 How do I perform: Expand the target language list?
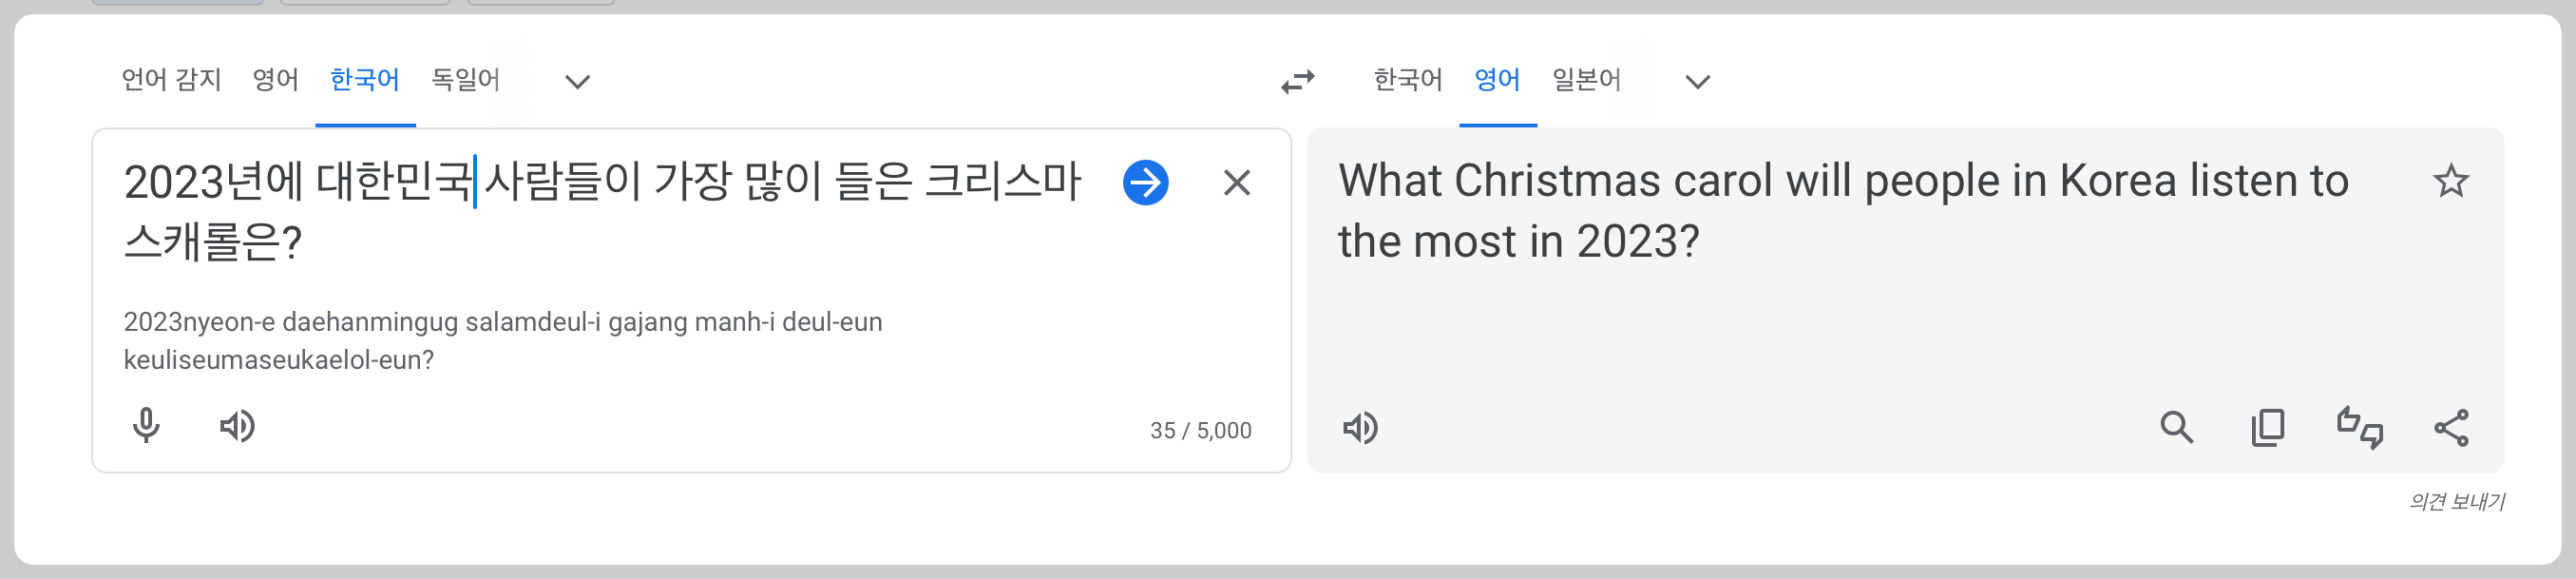[x=1697, y=81]
